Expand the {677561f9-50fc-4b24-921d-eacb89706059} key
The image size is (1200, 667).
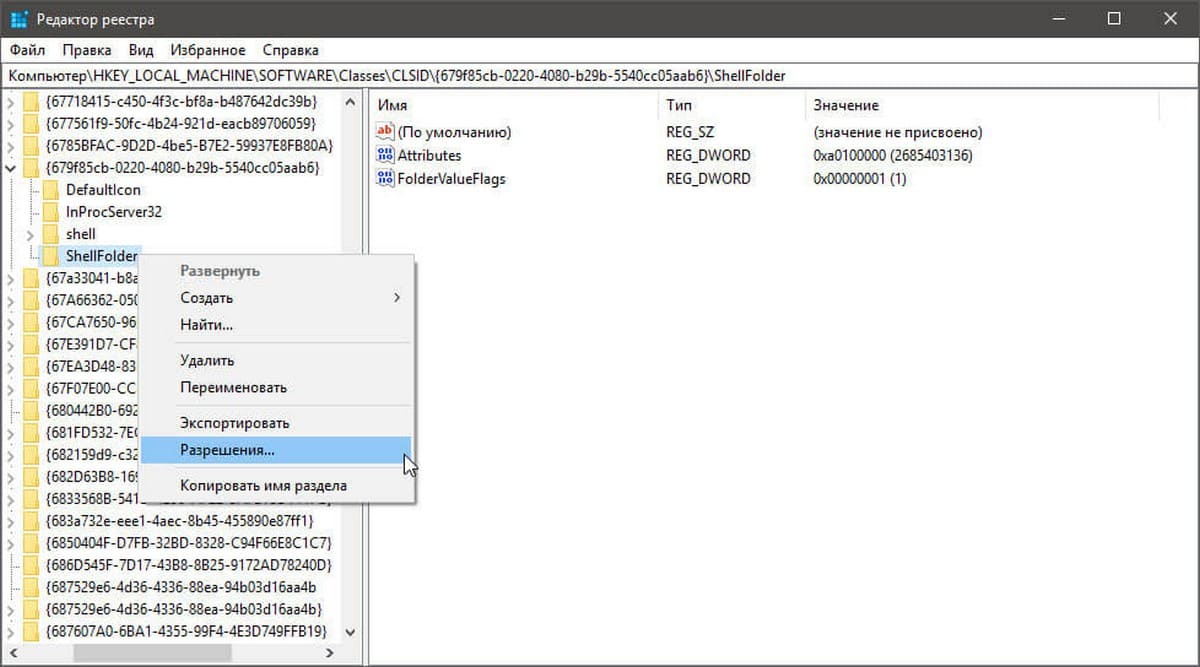[x=12, y=124]
